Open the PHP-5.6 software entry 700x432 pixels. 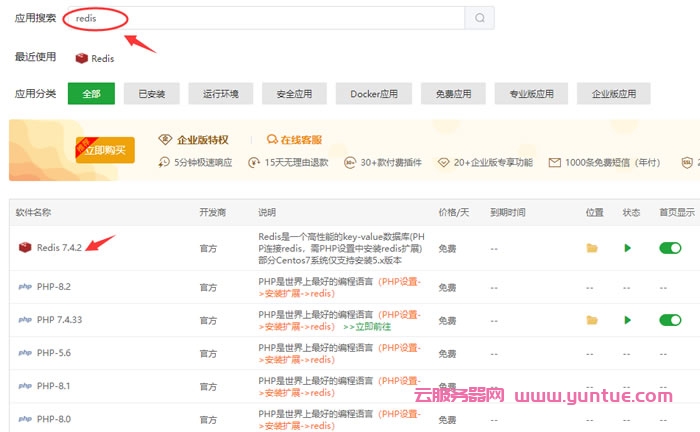(x=53, y=353)
